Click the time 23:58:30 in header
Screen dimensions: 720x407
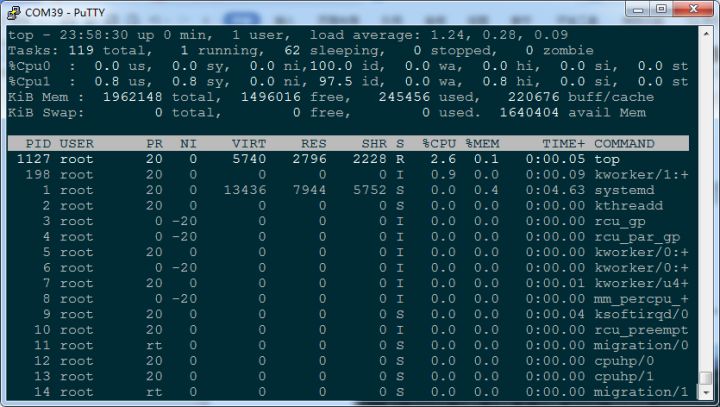point(94,35)
